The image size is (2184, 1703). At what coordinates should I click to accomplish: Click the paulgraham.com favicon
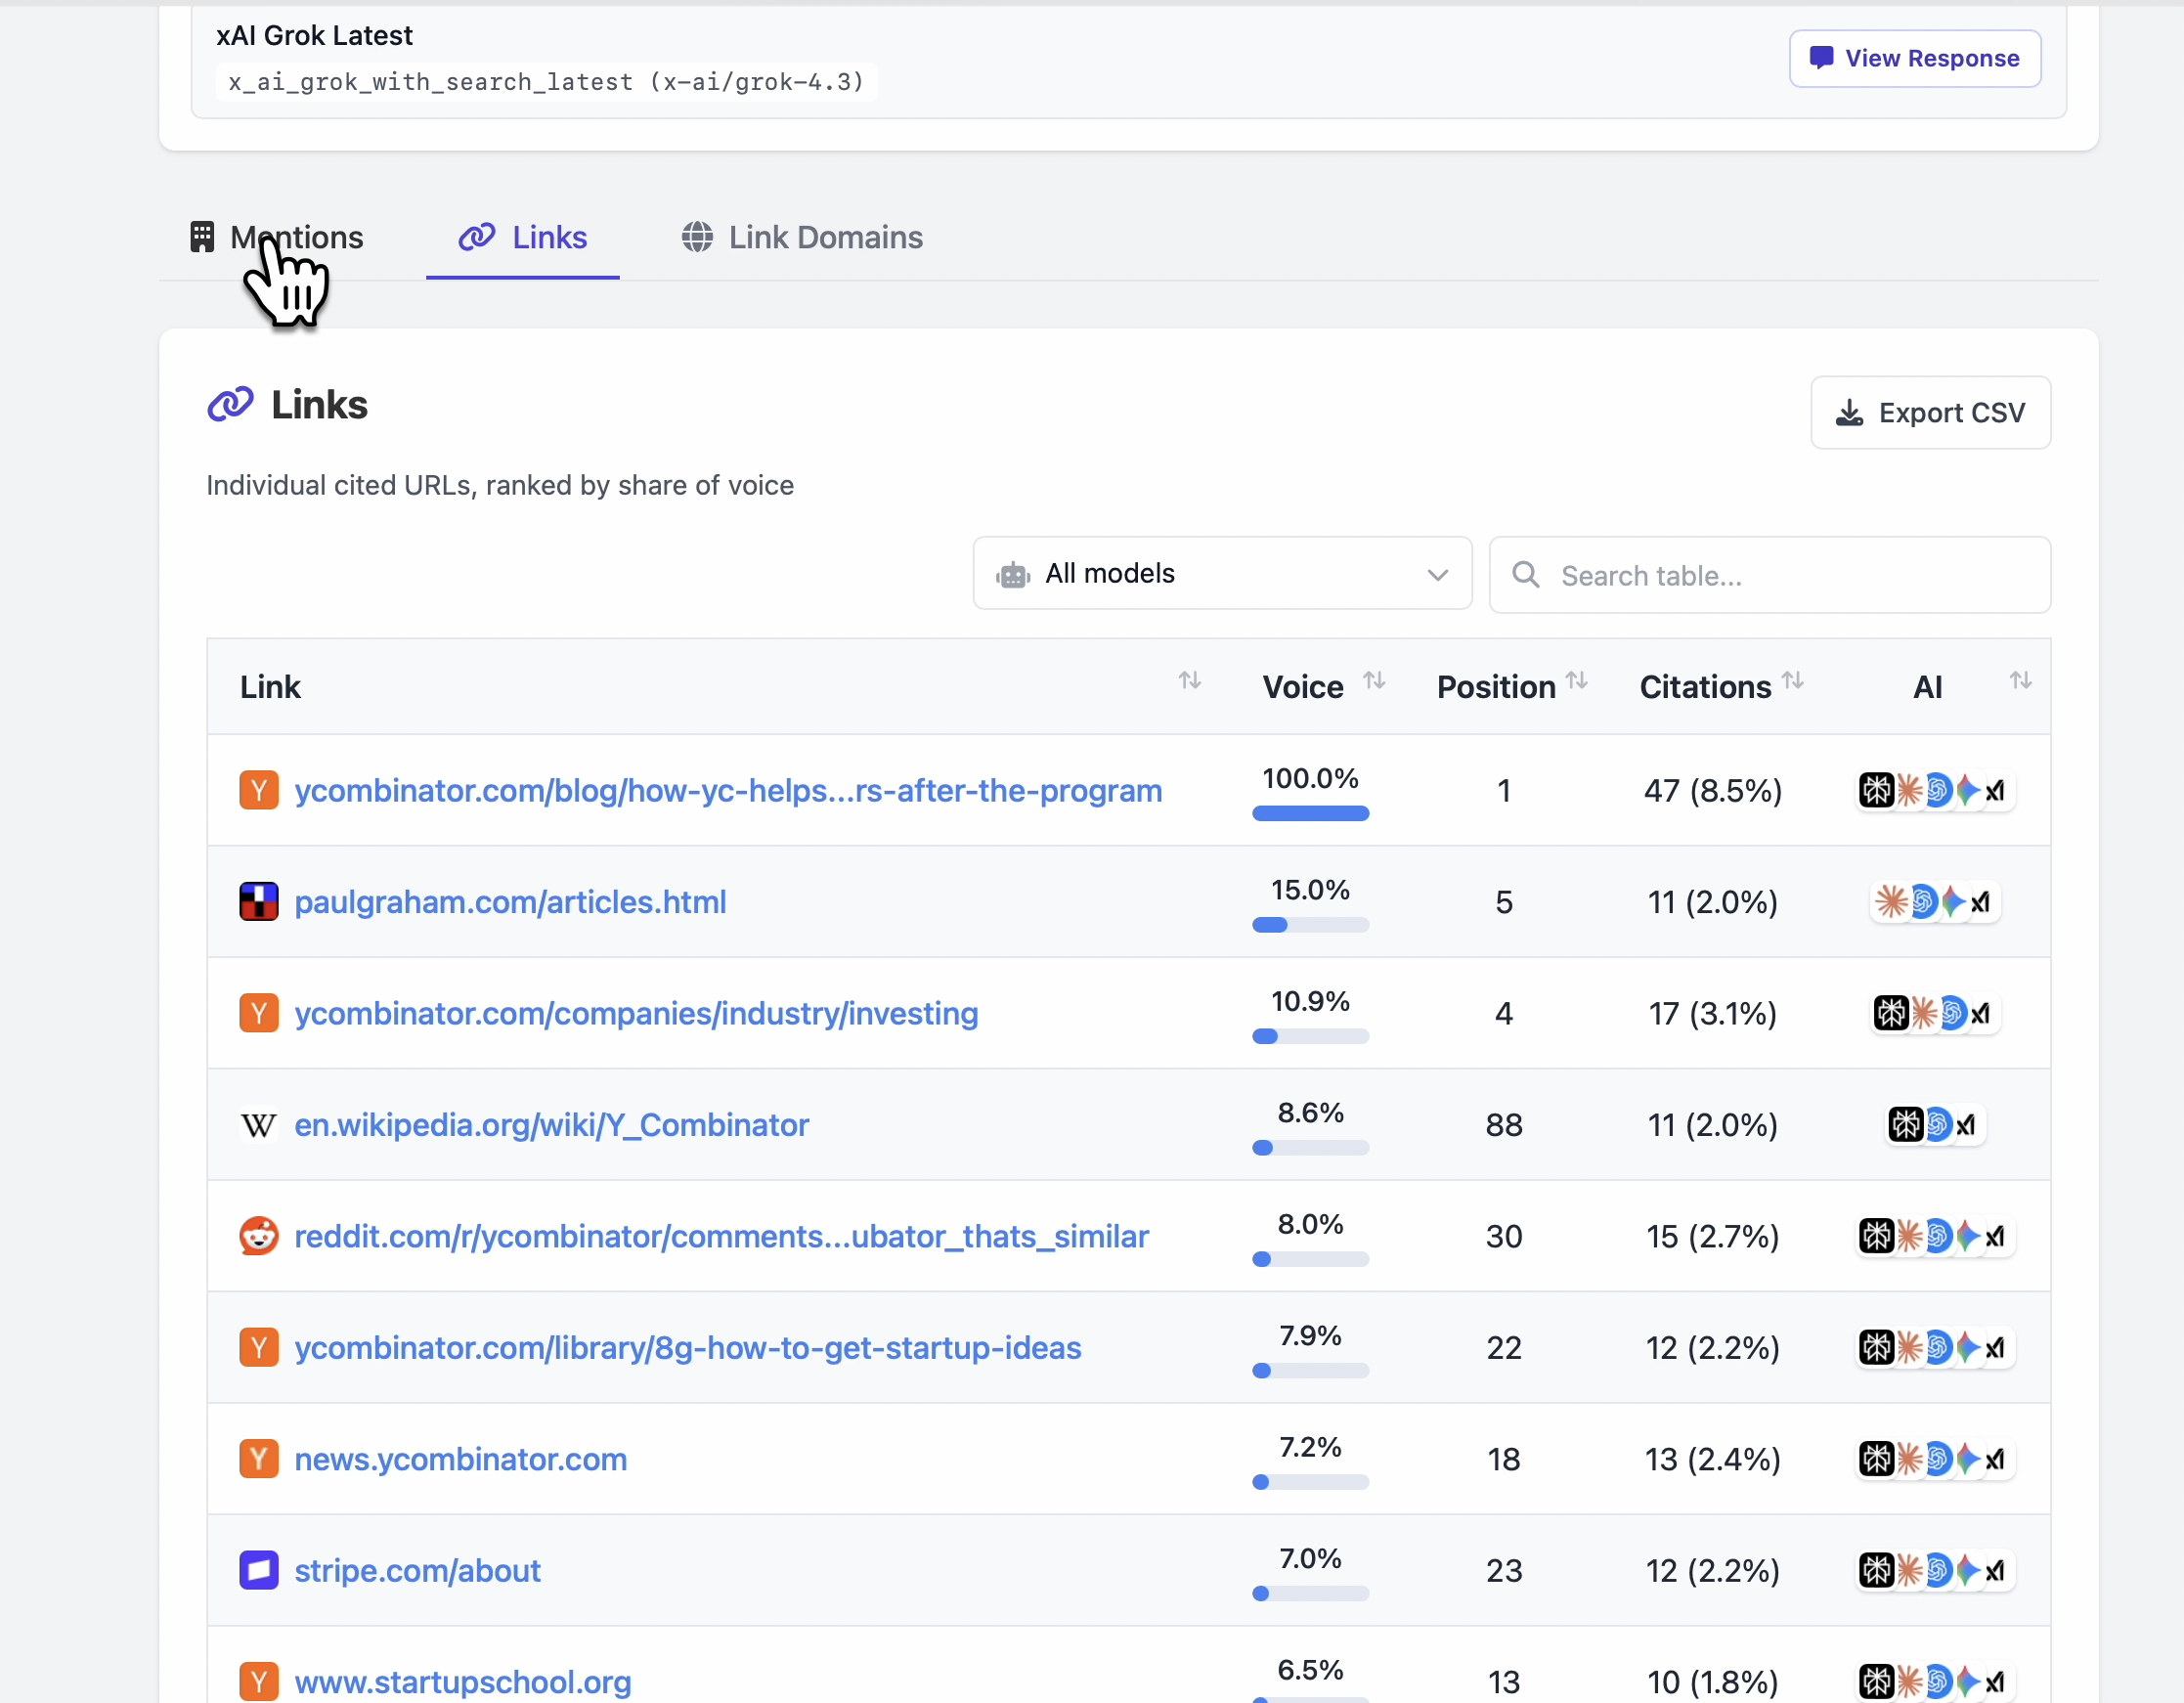point(259,901)
